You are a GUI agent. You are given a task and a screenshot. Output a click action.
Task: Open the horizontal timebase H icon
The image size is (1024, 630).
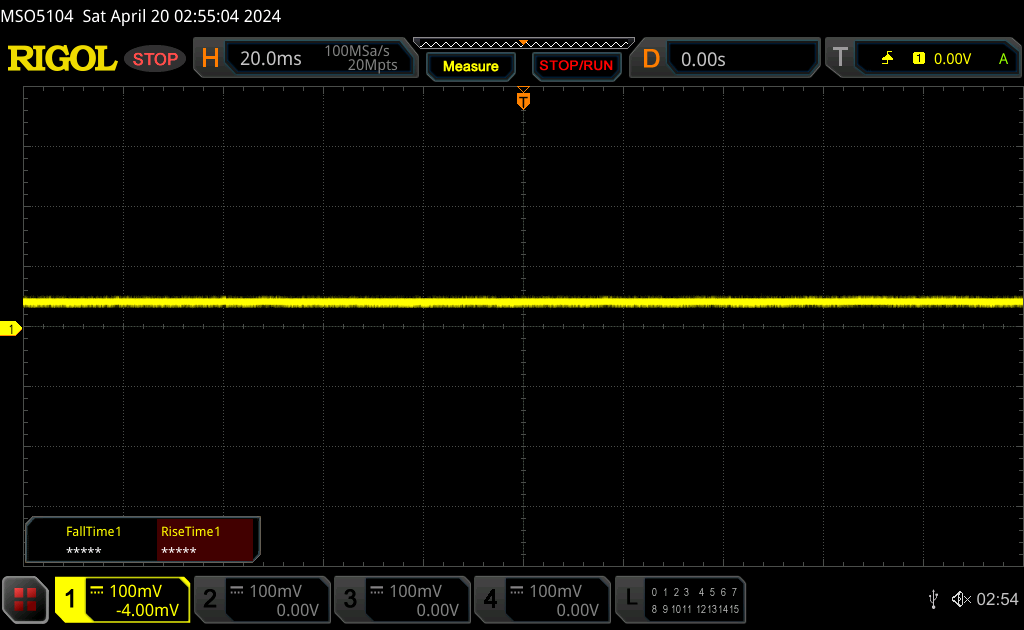coord(210,59)
